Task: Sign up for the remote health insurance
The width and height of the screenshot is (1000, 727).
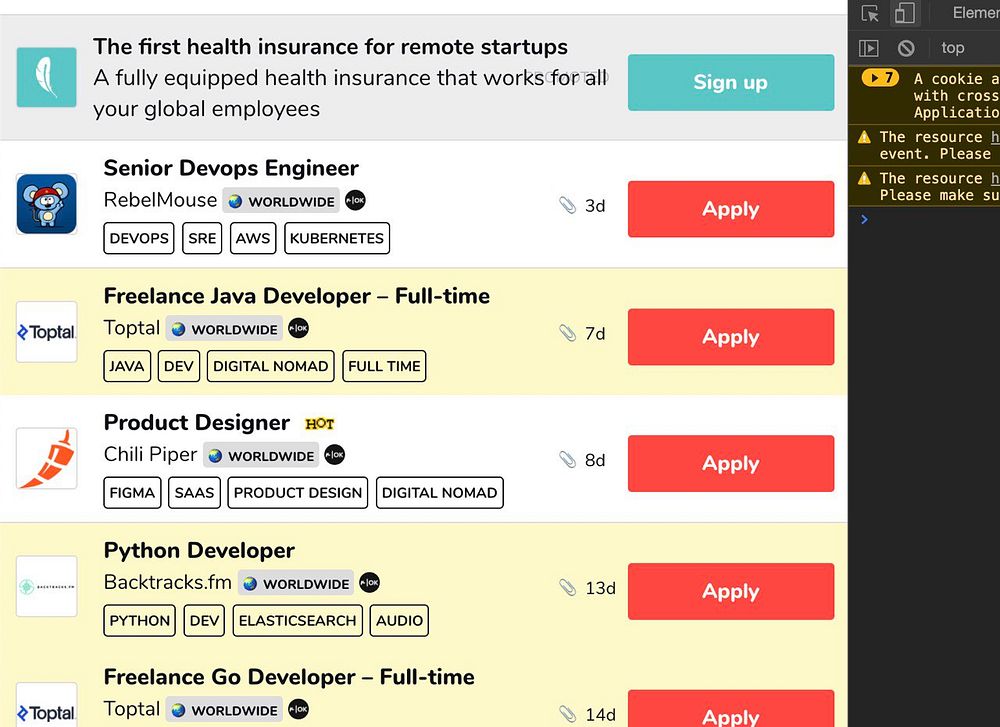Action: coord(731,82)
